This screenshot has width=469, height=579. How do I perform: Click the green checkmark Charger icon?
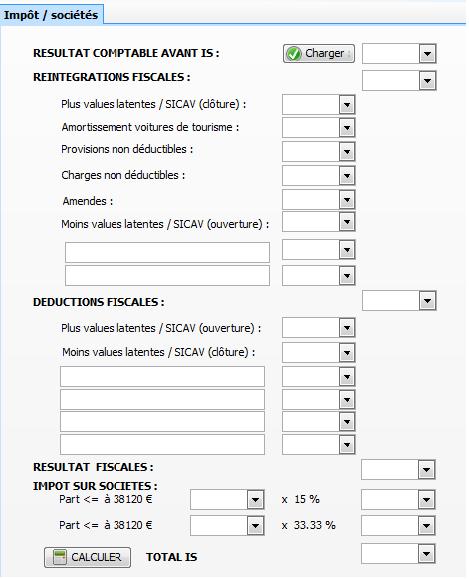[294, 54]
